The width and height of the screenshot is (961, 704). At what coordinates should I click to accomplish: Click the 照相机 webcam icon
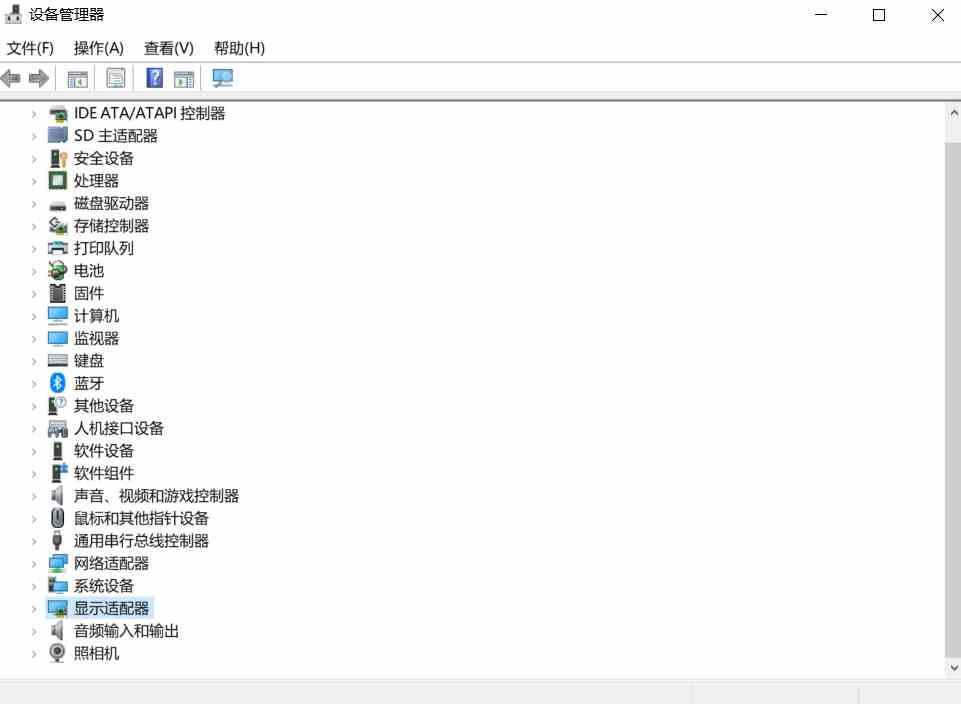[58, 653]
